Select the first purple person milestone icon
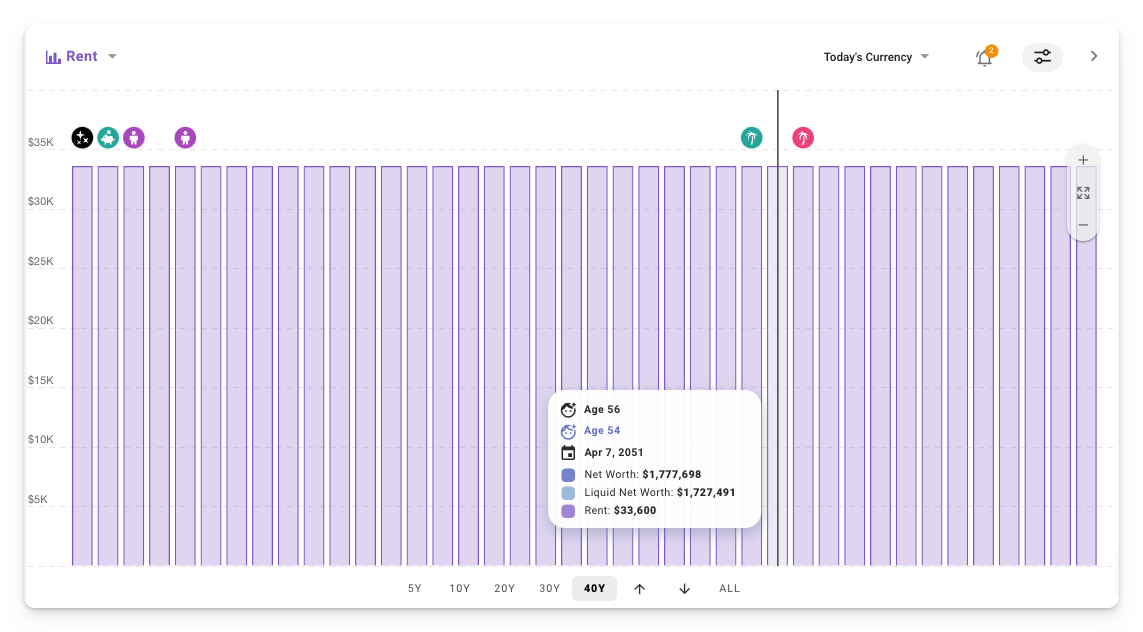The width and height of the screenshot is (1143, 632). 134,138
